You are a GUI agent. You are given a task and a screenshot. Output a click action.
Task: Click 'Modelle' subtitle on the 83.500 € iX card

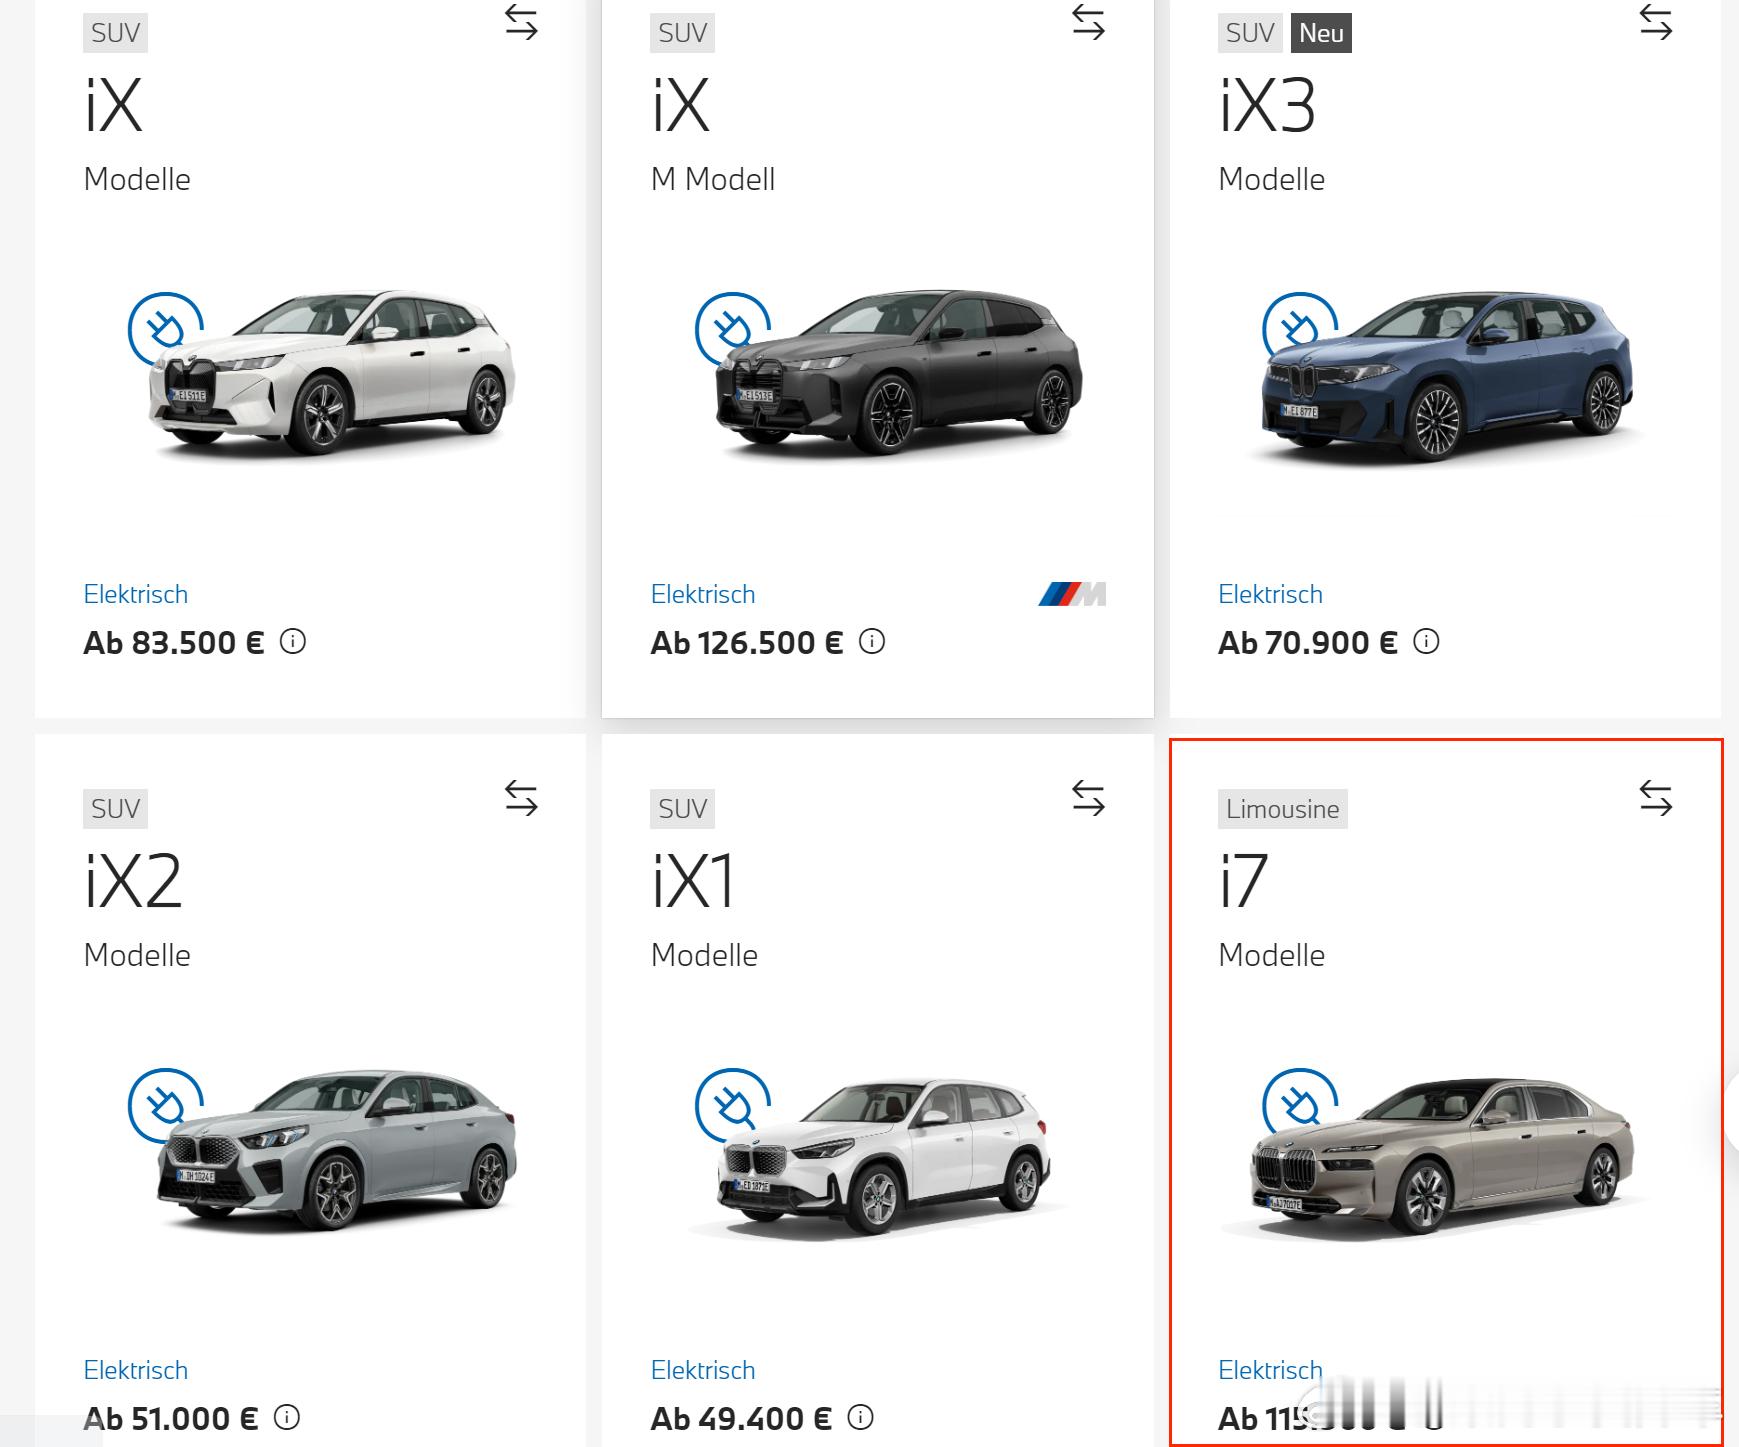click(137, 179)
